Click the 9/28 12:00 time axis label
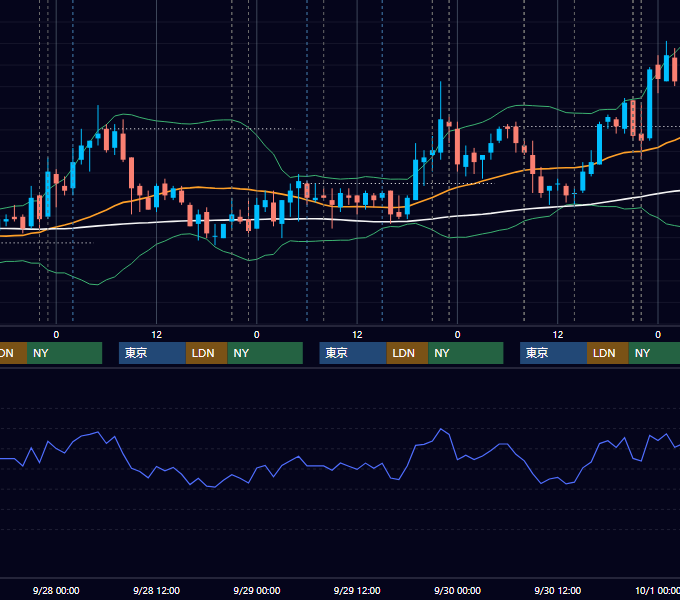 (156, 590)
